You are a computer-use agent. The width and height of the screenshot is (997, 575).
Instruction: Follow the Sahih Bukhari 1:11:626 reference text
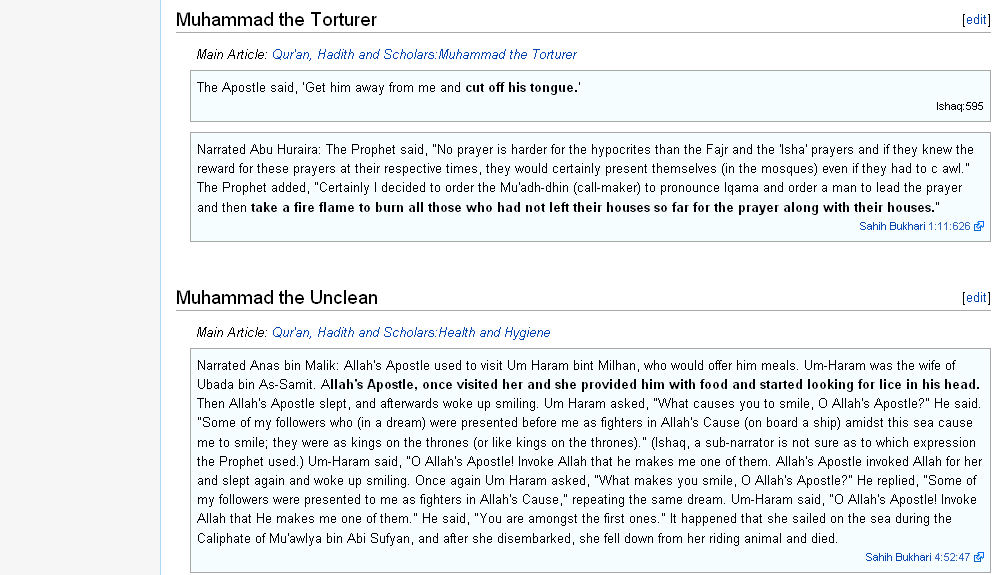tap(914, 226)
